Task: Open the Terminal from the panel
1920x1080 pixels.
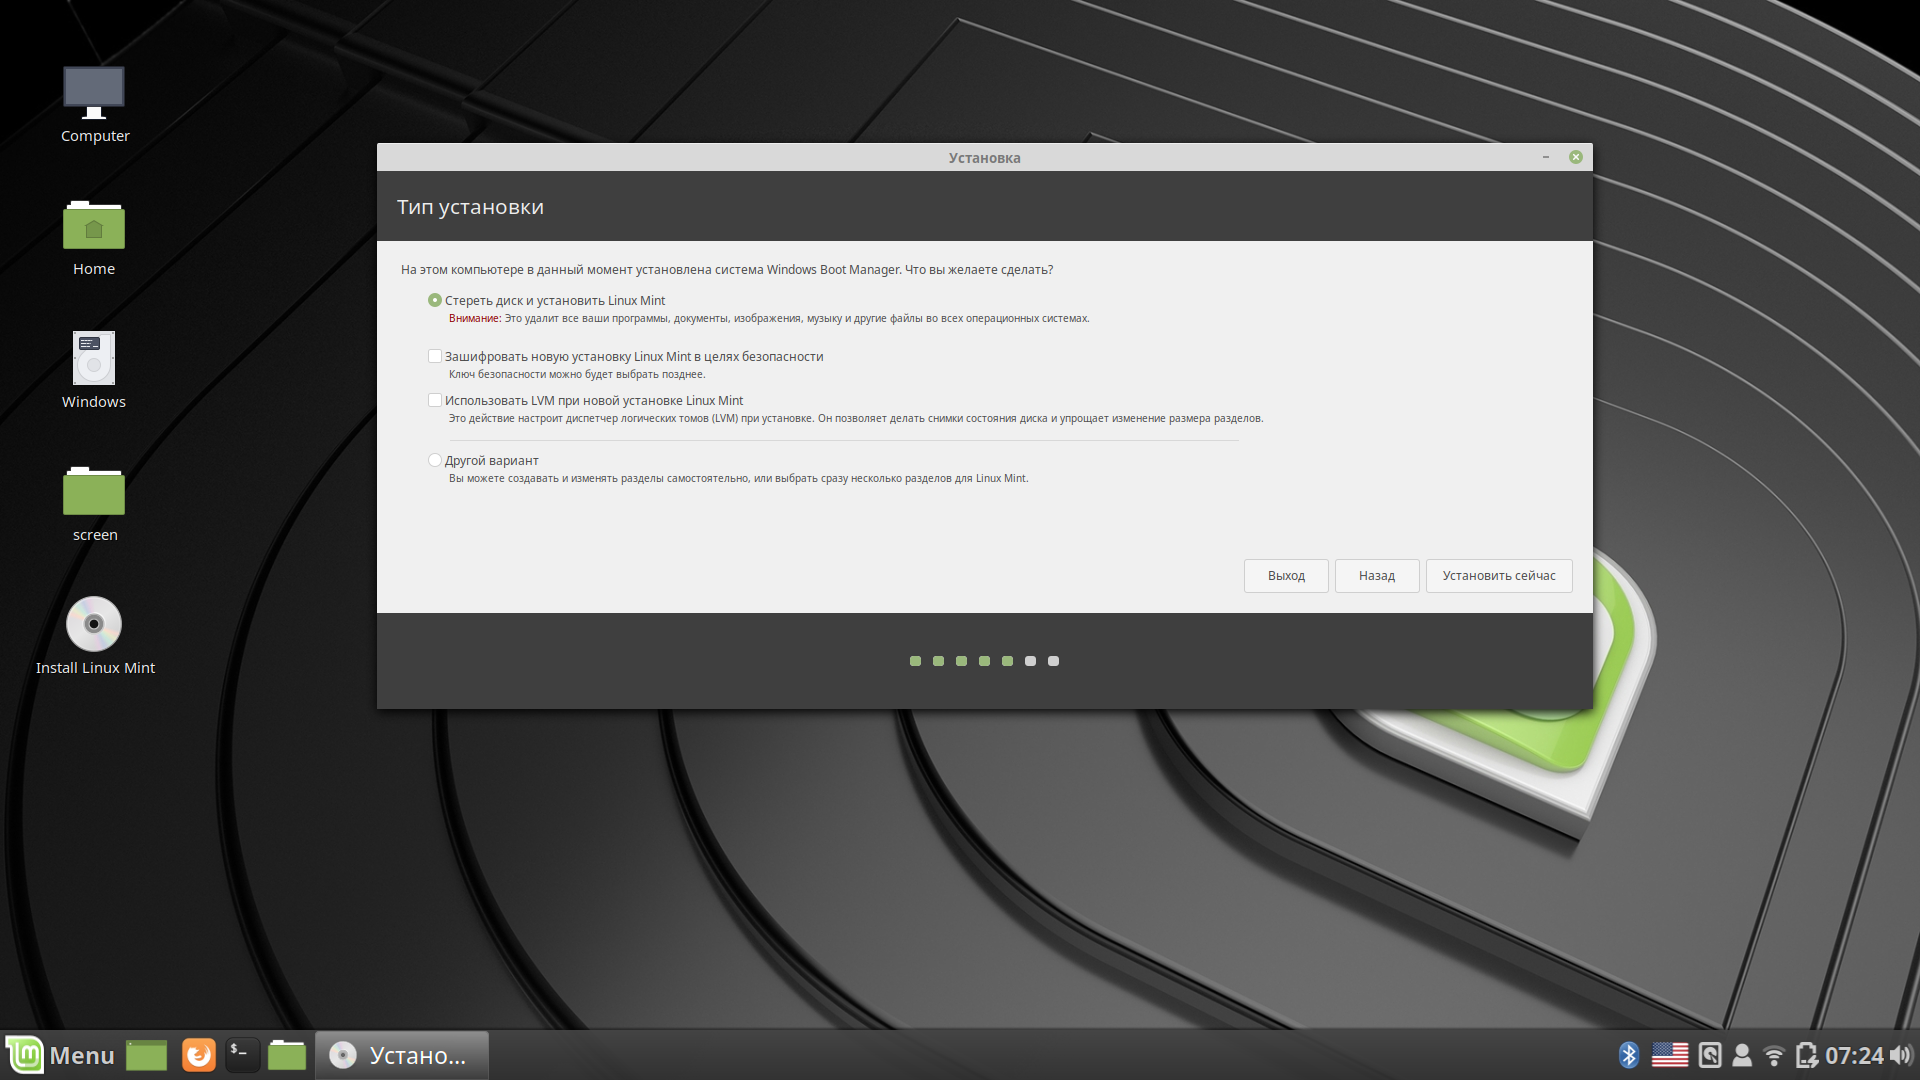Action: click(x=242, y=1055)
